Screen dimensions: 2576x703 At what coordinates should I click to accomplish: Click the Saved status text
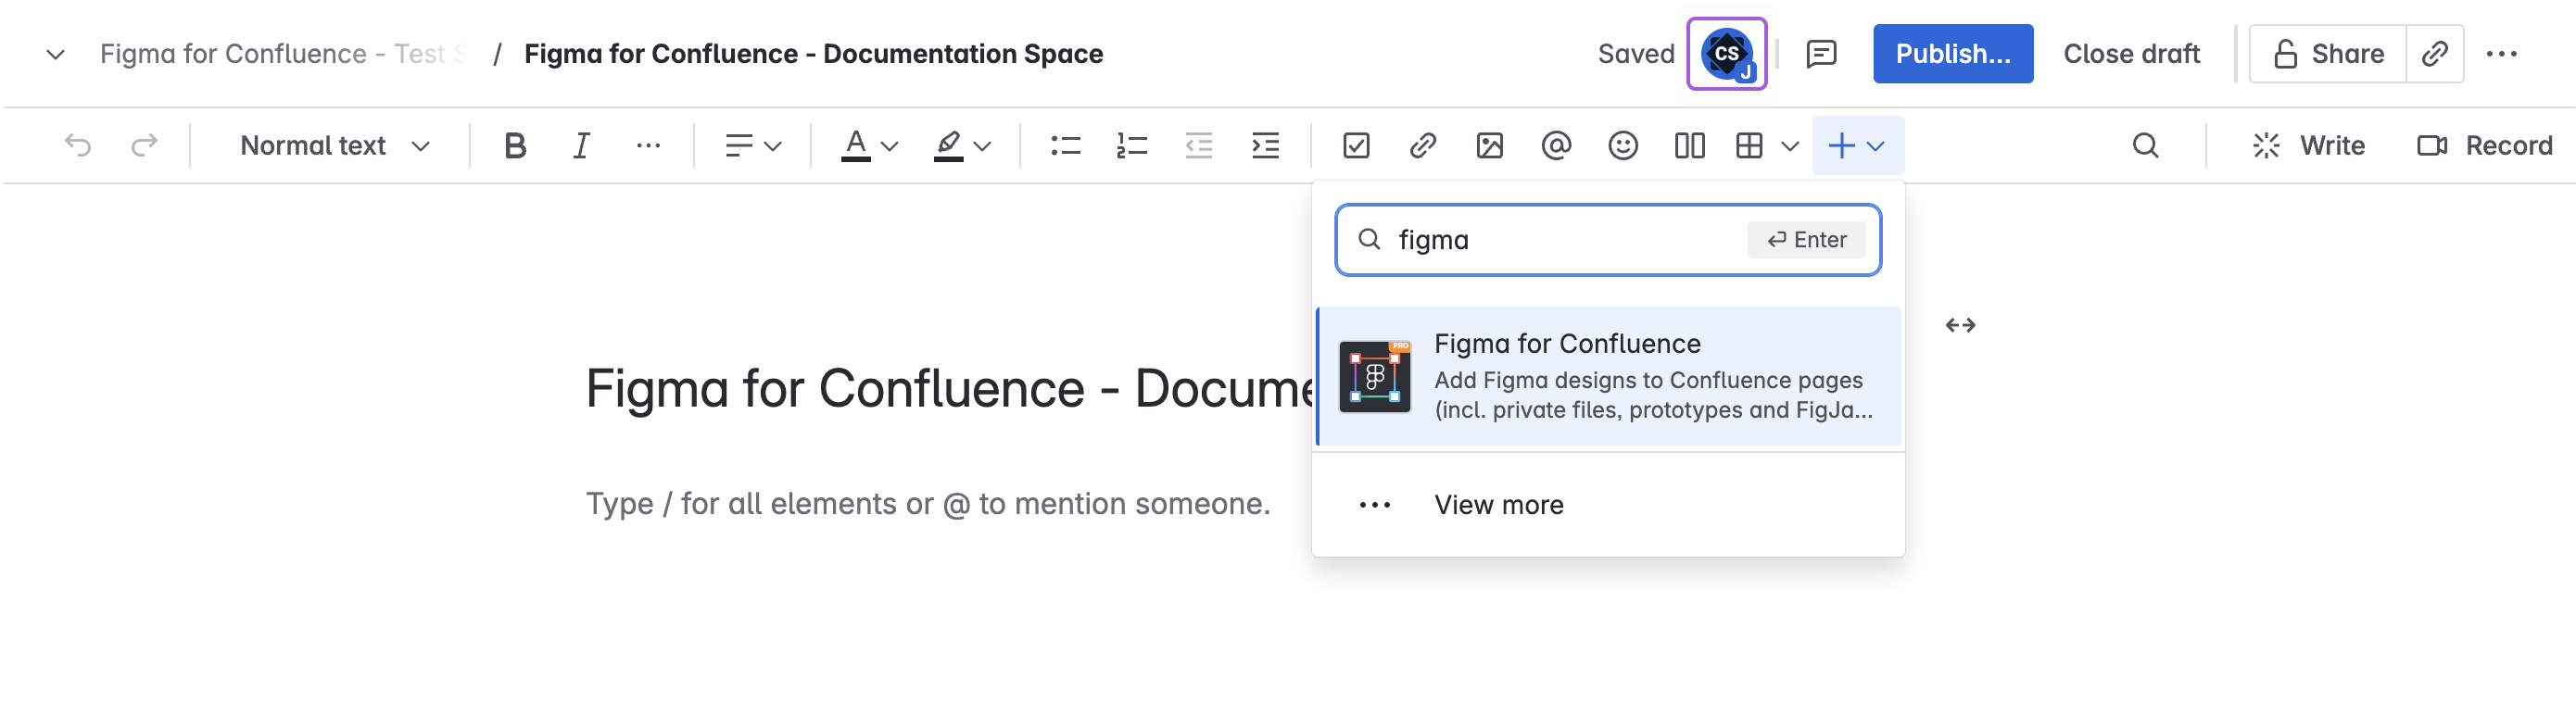tap(1636, 54)
